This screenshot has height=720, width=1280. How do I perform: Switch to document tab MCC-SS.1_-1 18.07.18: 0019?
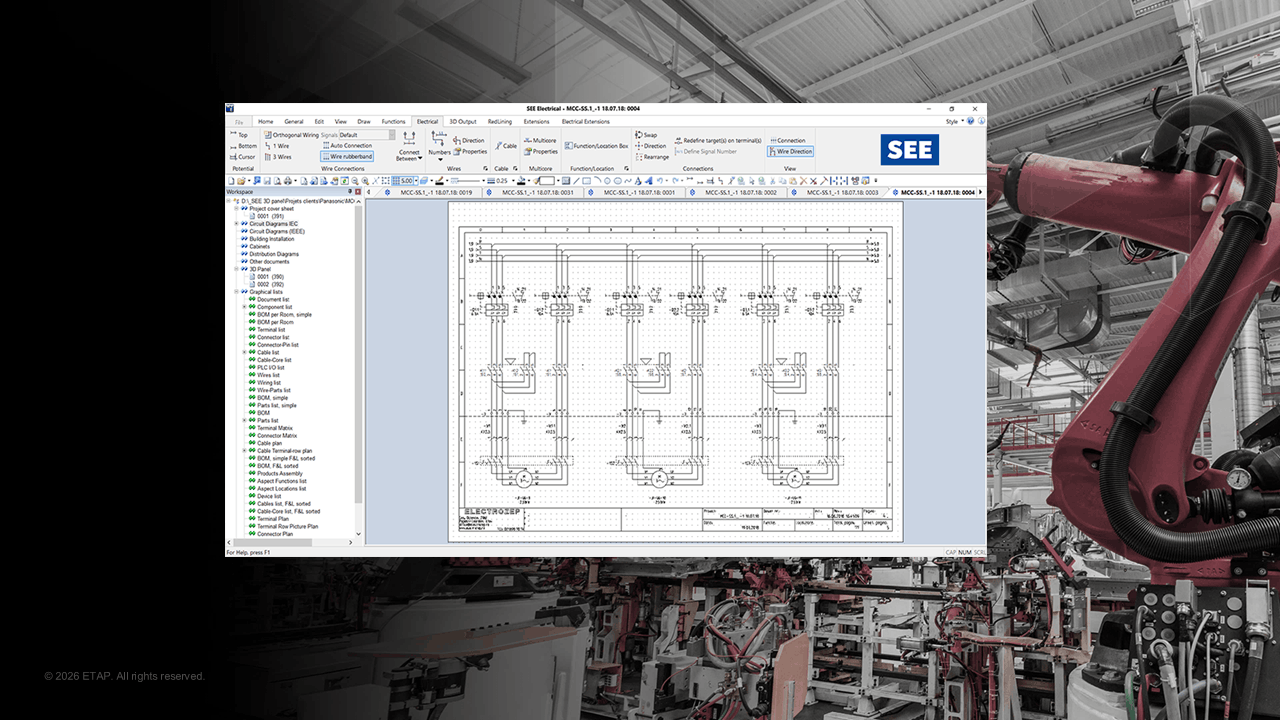436,192
